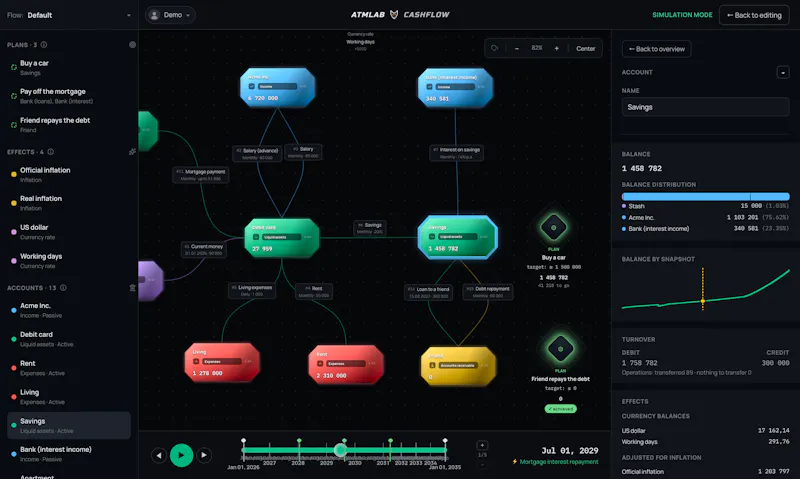The width and height of the screenshot is (800, 479).
Task: Select the Current money transfer label
Action: (204, 249)
